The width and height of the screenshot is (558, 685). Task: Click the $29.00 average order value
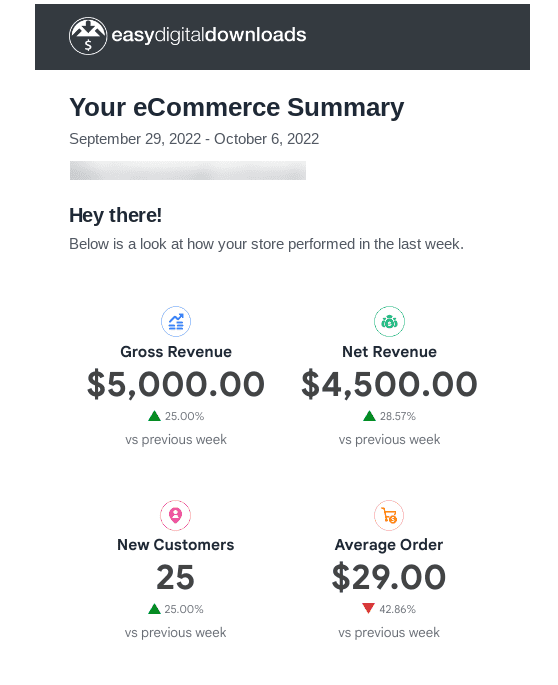click(389, 578)
